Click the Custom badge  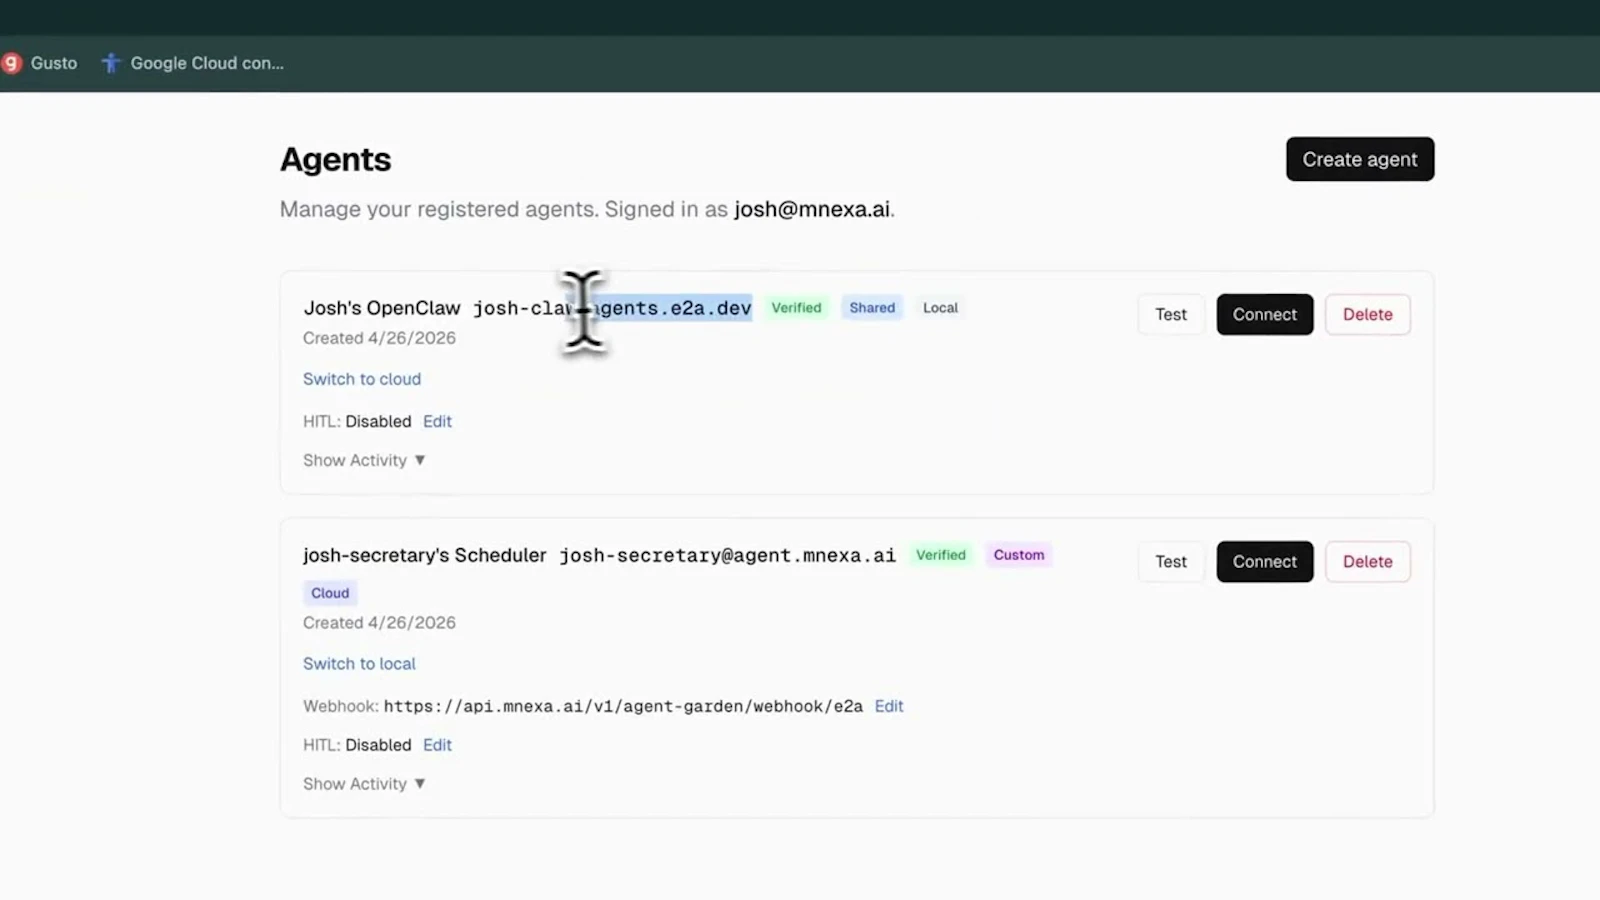1019,555
